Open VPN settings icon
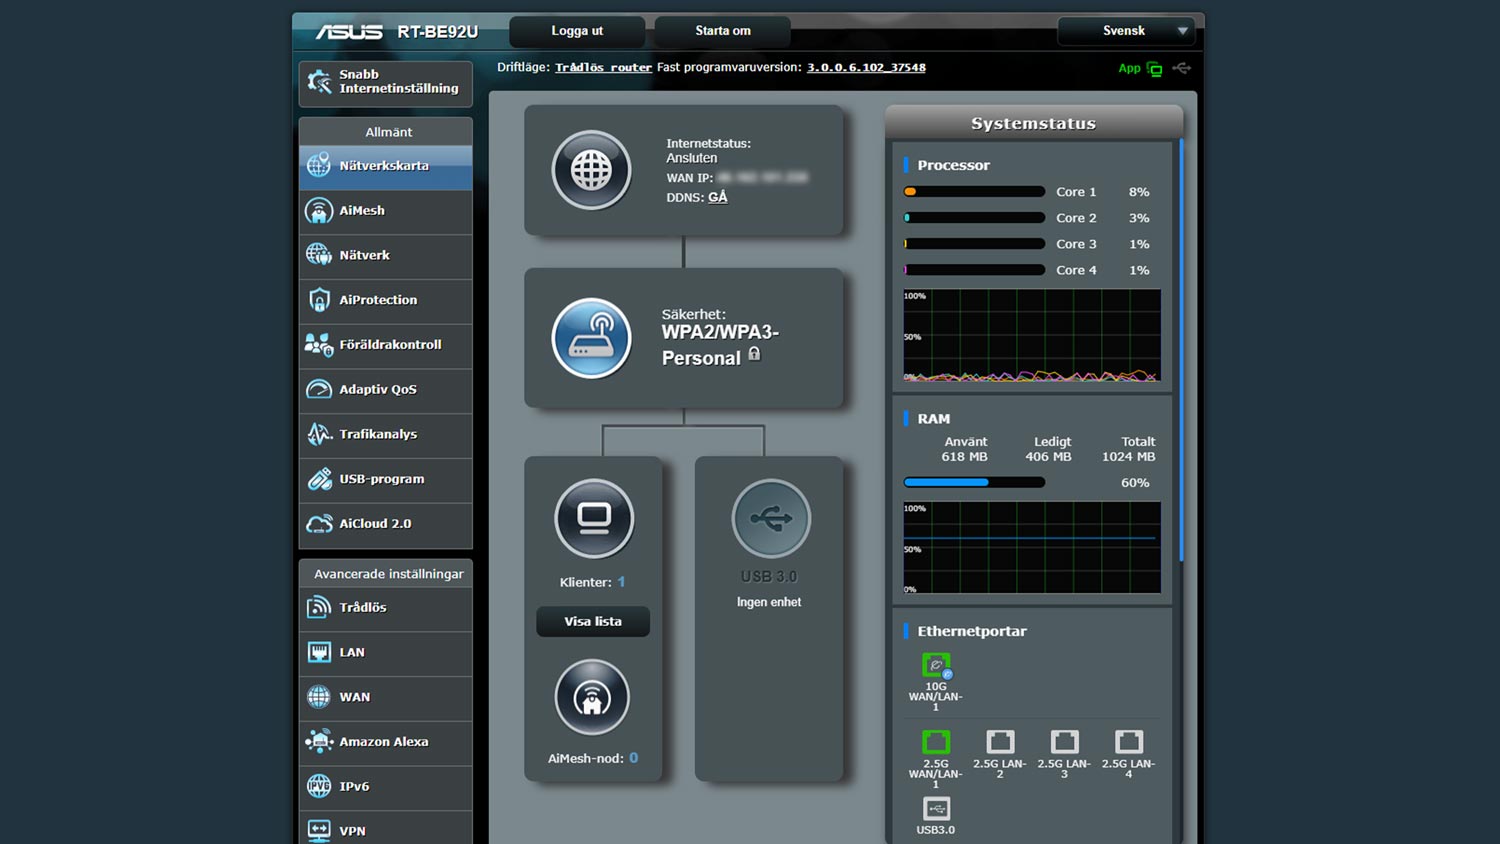 (x=319, y=830)
